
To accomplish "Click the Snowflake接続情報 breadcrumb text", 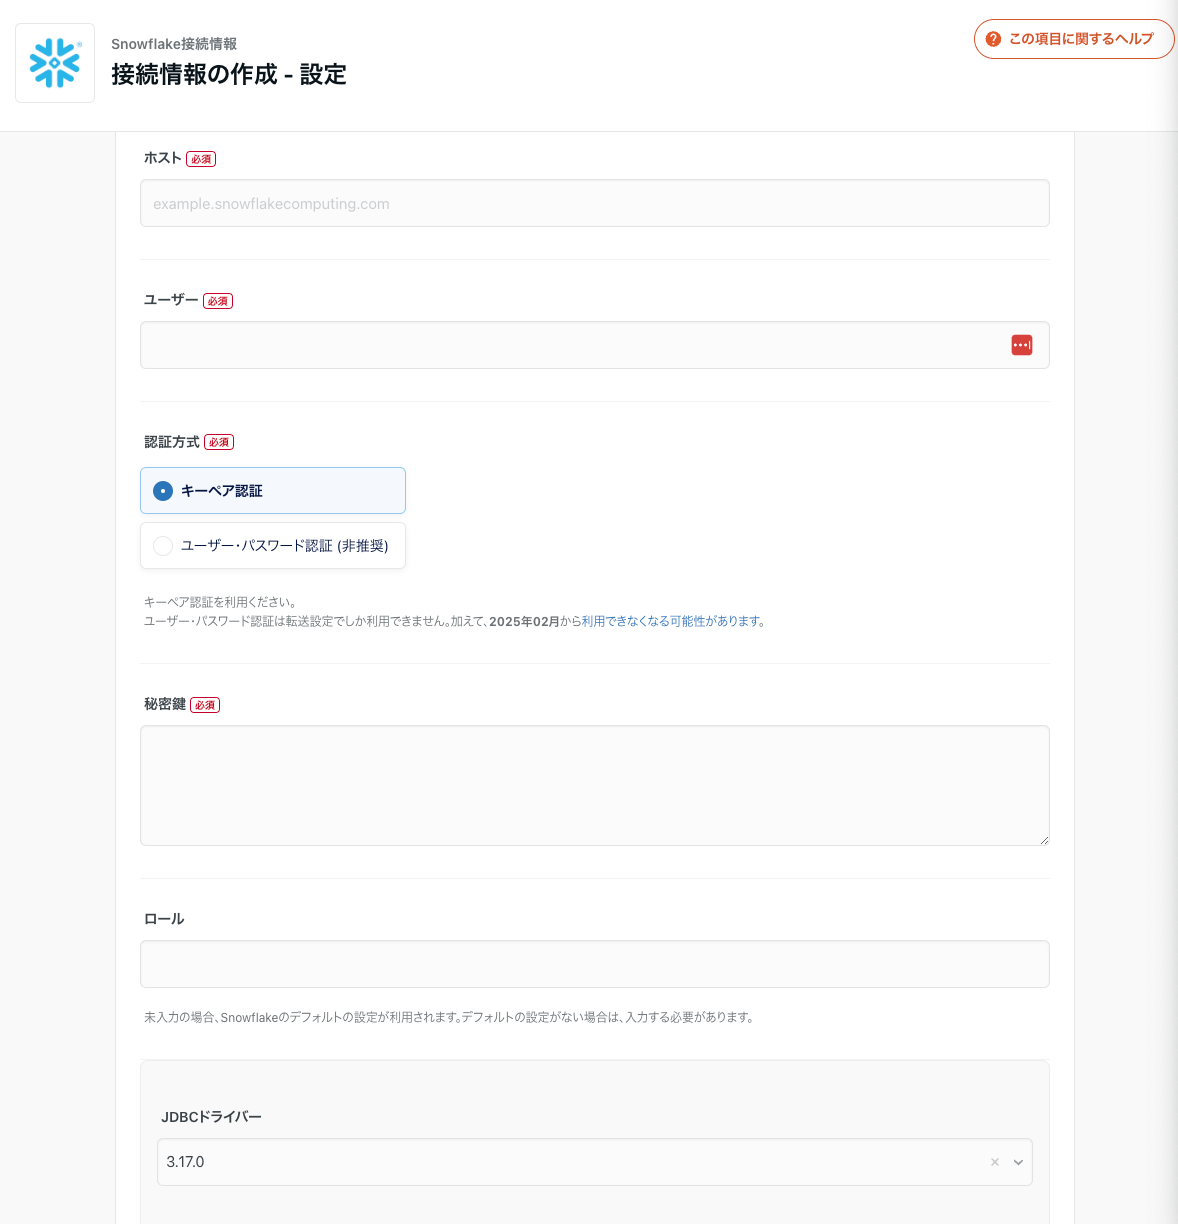I will pos(174,44).
